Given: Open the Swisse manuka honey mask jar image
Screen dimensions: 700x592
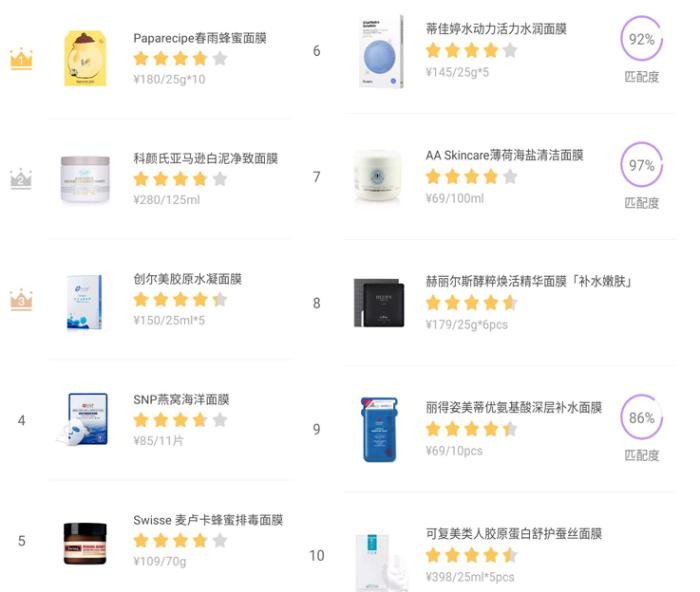Looking at the screenshot, I should pos(85,541).
